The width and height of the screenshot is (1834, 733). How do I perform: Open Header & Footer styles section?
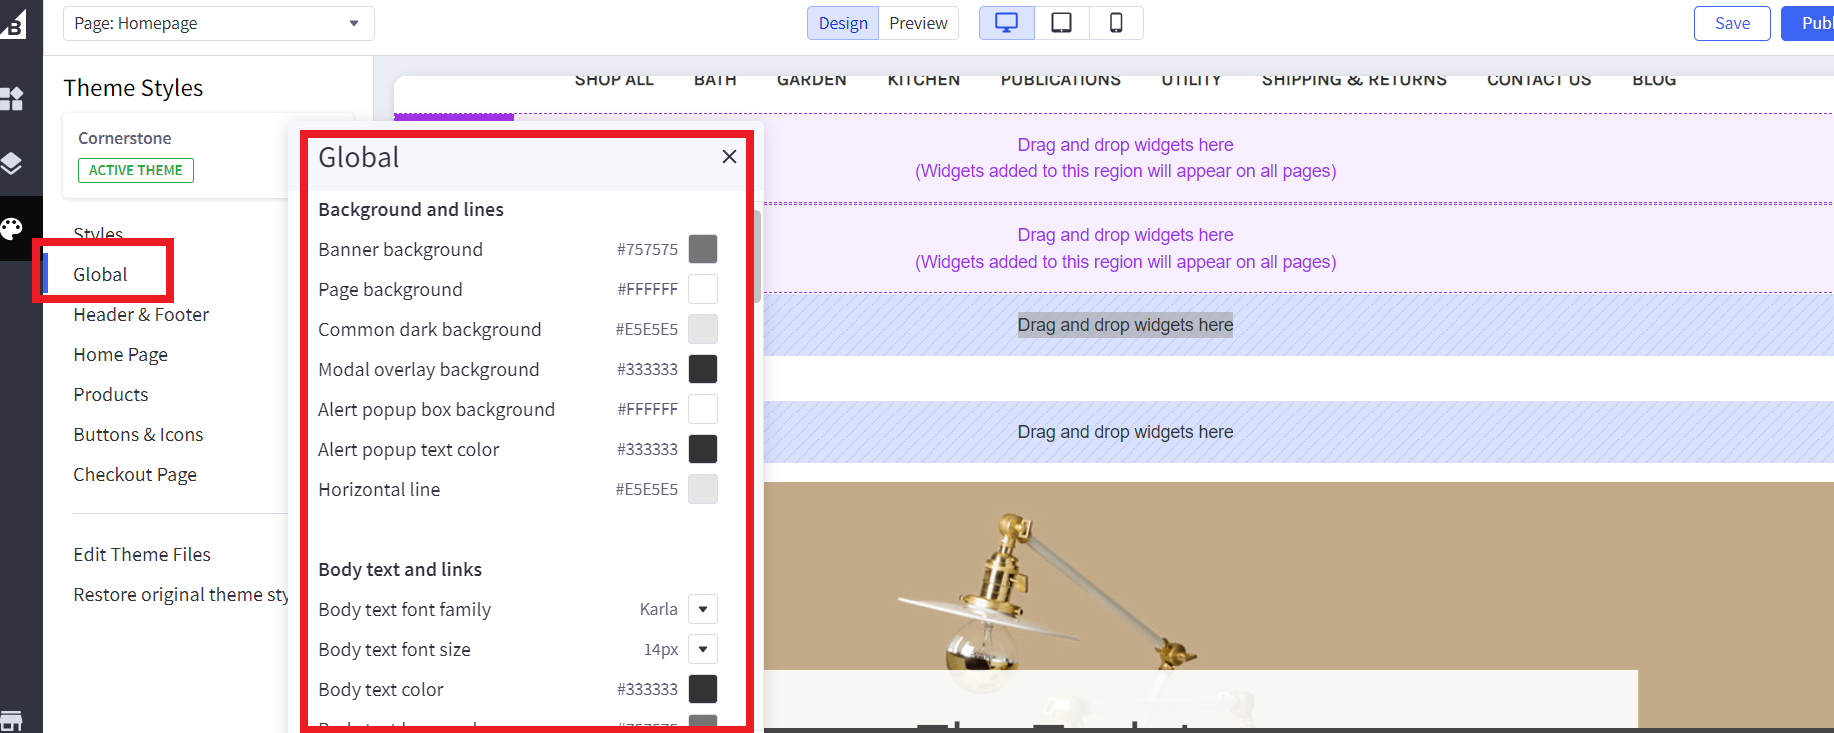click(141, 314)
